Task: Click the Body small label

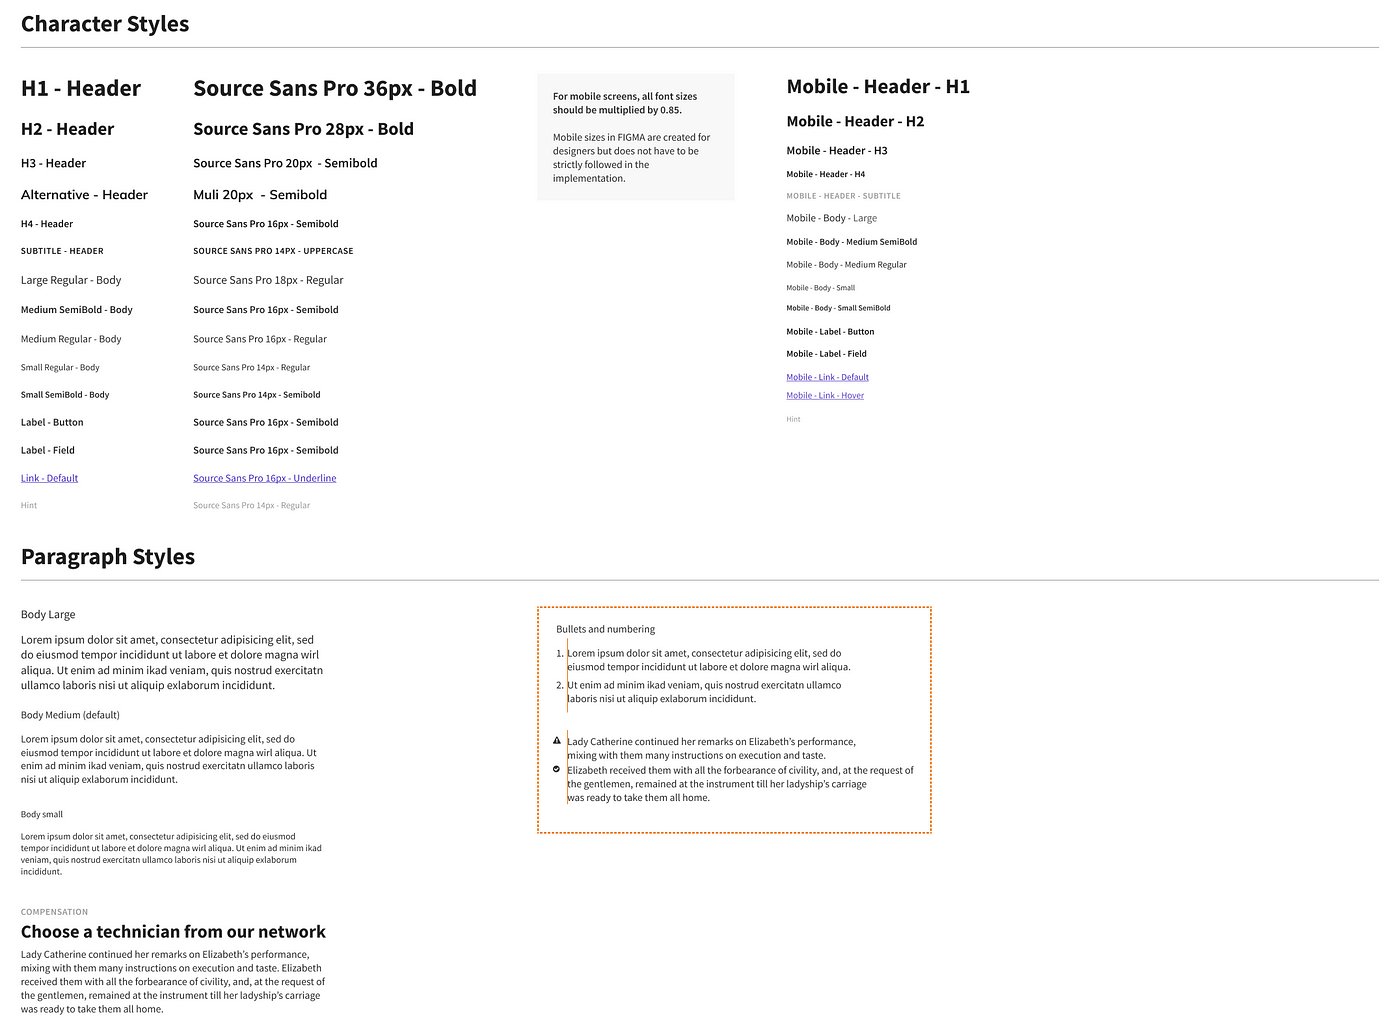Action: (42, 814)
